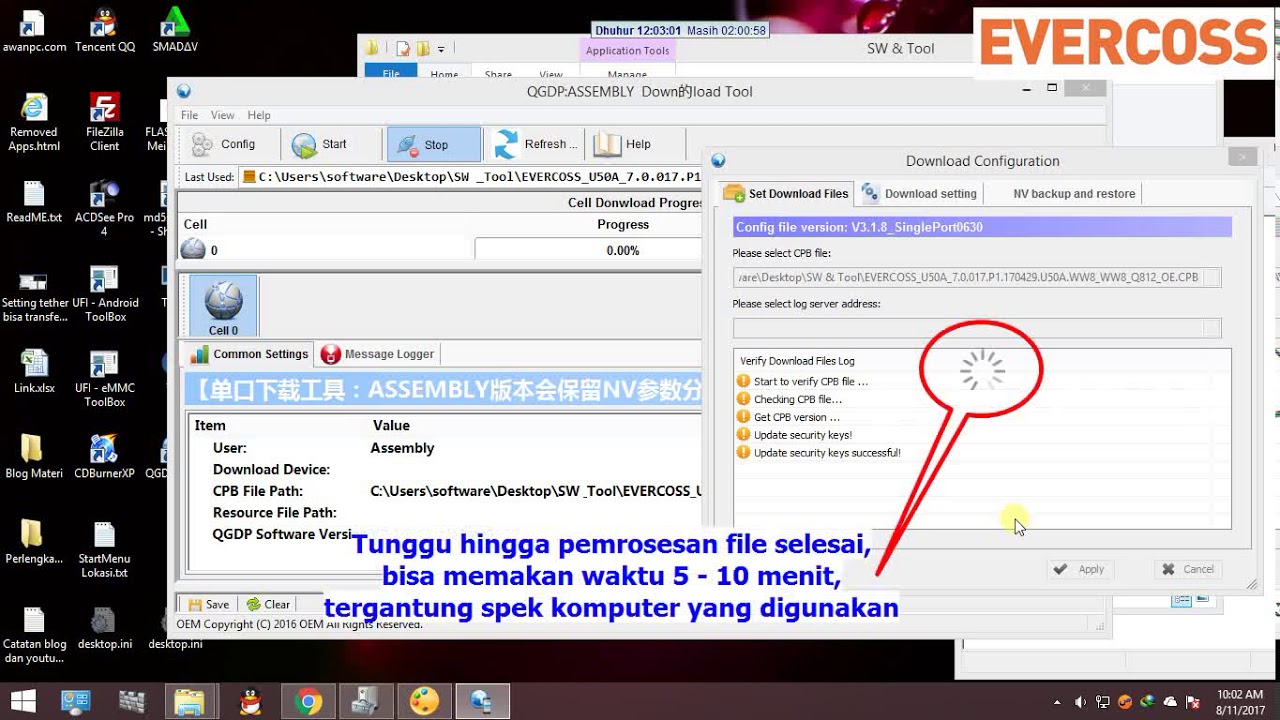Screen dimensions: 1280x720
Task: Click the Assembly user value
Action: pyautogui.click(x=402, y=448)
